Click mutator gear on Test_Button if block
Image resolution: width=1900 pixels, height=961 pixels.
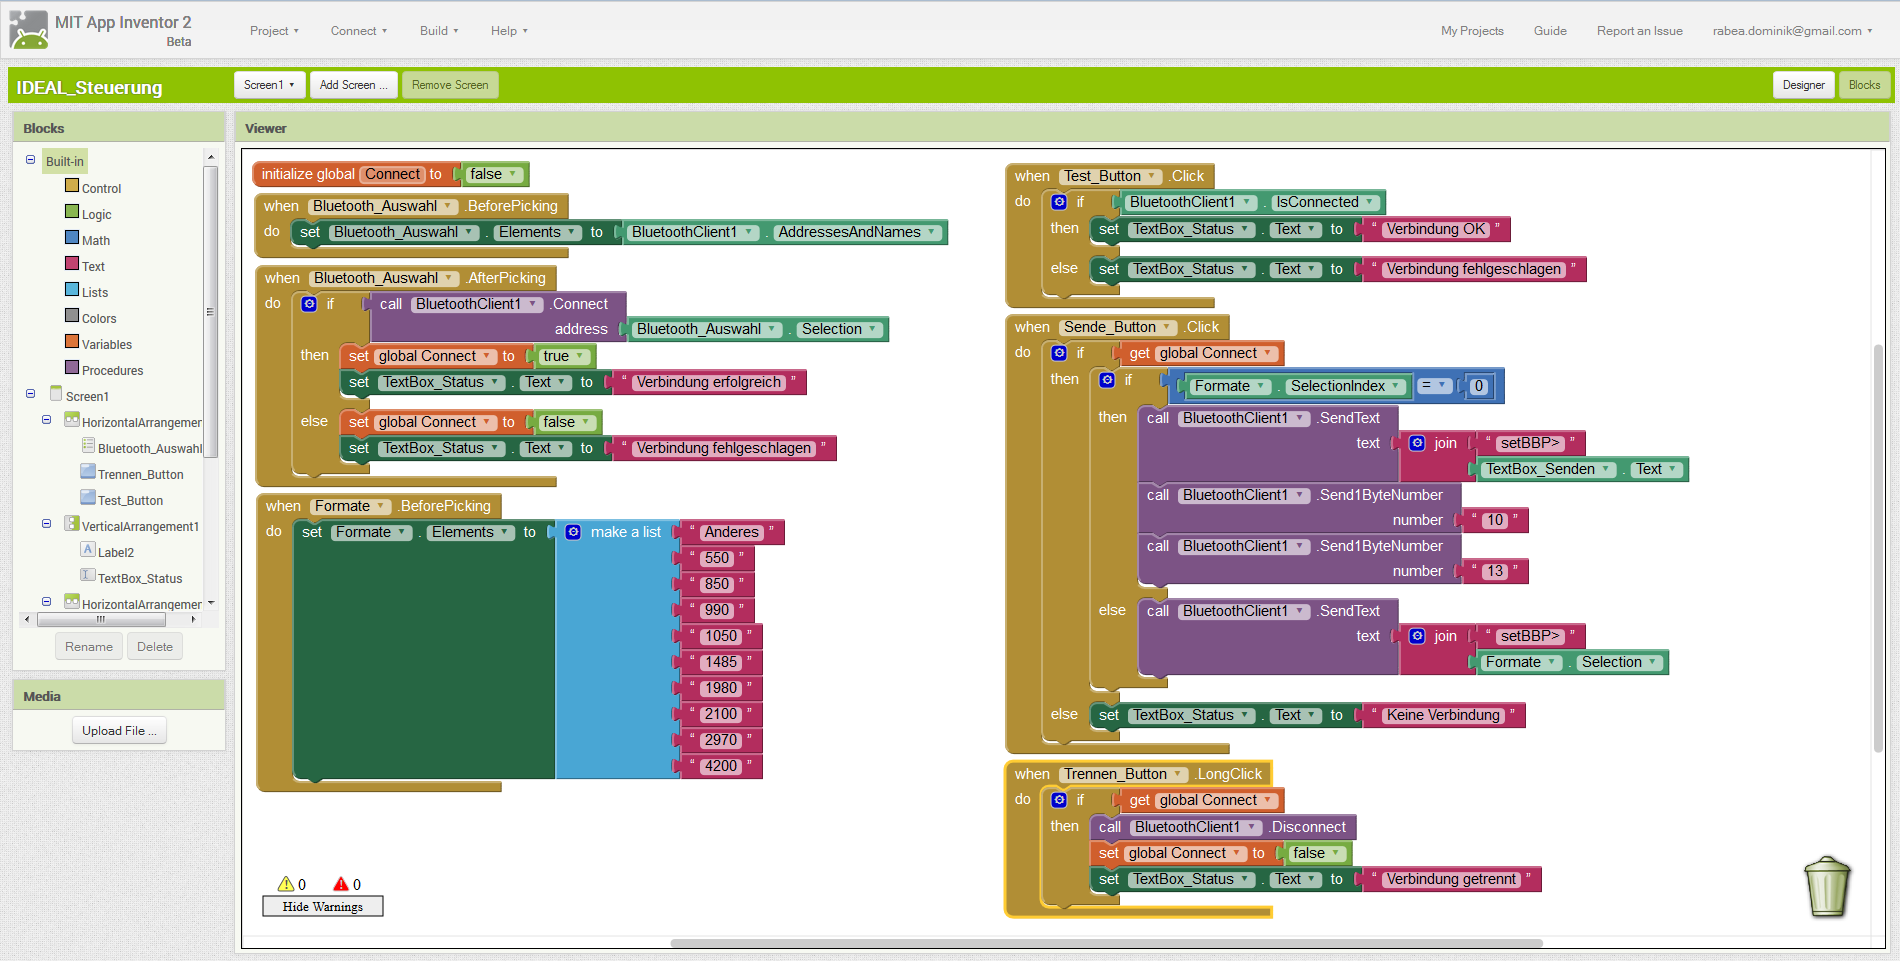(1059, 202)
